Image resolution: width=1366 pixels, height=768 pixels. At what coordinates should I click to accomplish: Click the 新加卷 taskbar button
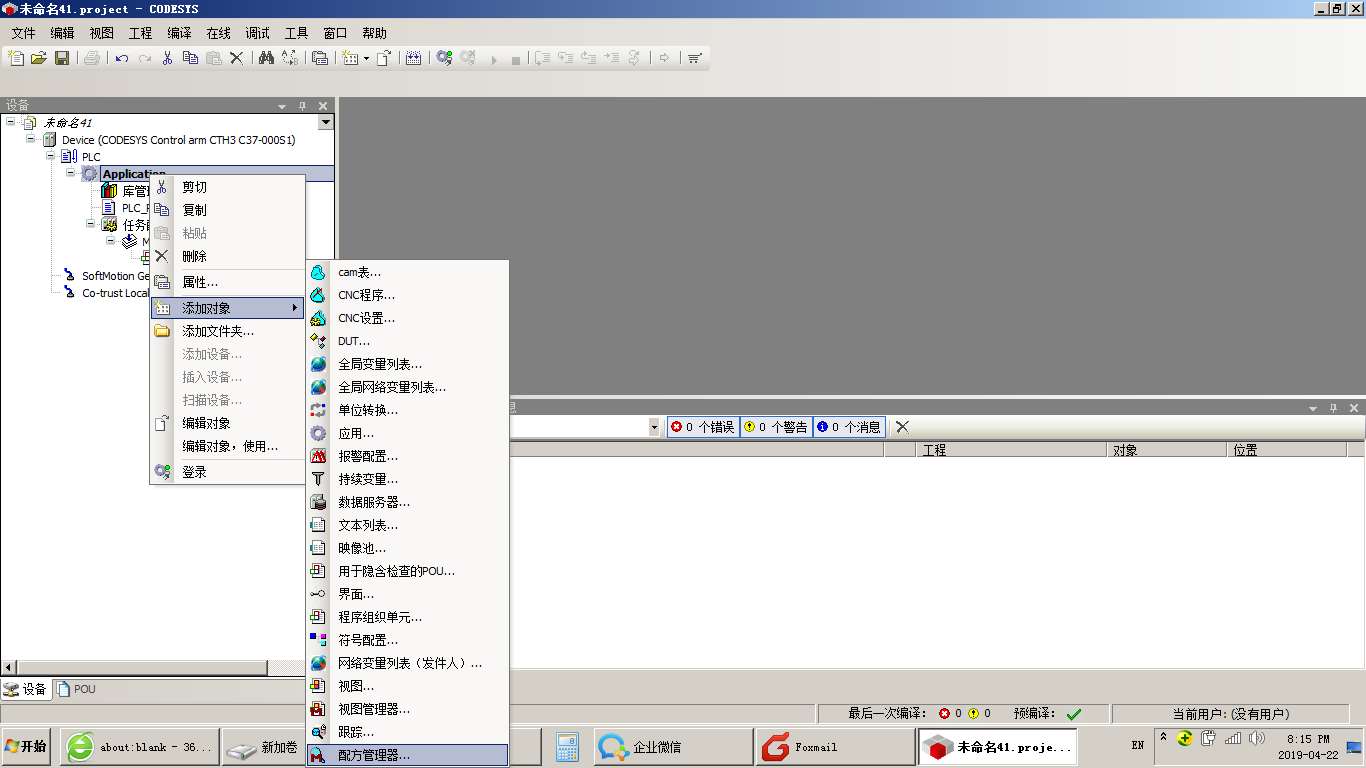pyautogui.click(x=264, y=747)
